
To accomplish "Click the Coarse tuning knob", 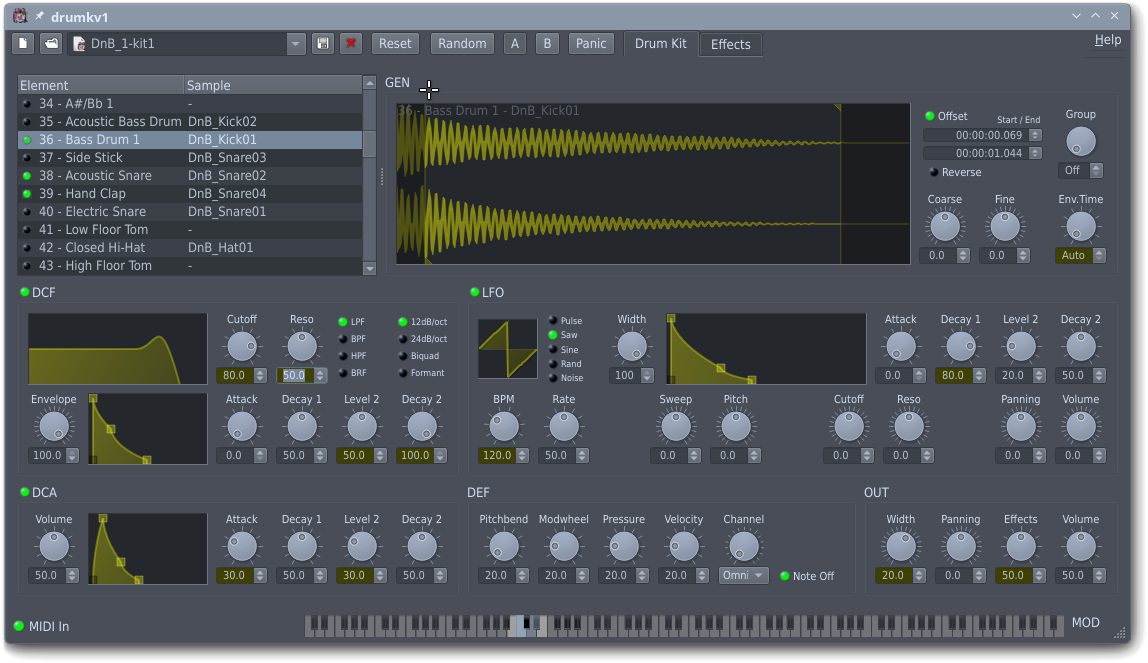I will pos(944,226).
